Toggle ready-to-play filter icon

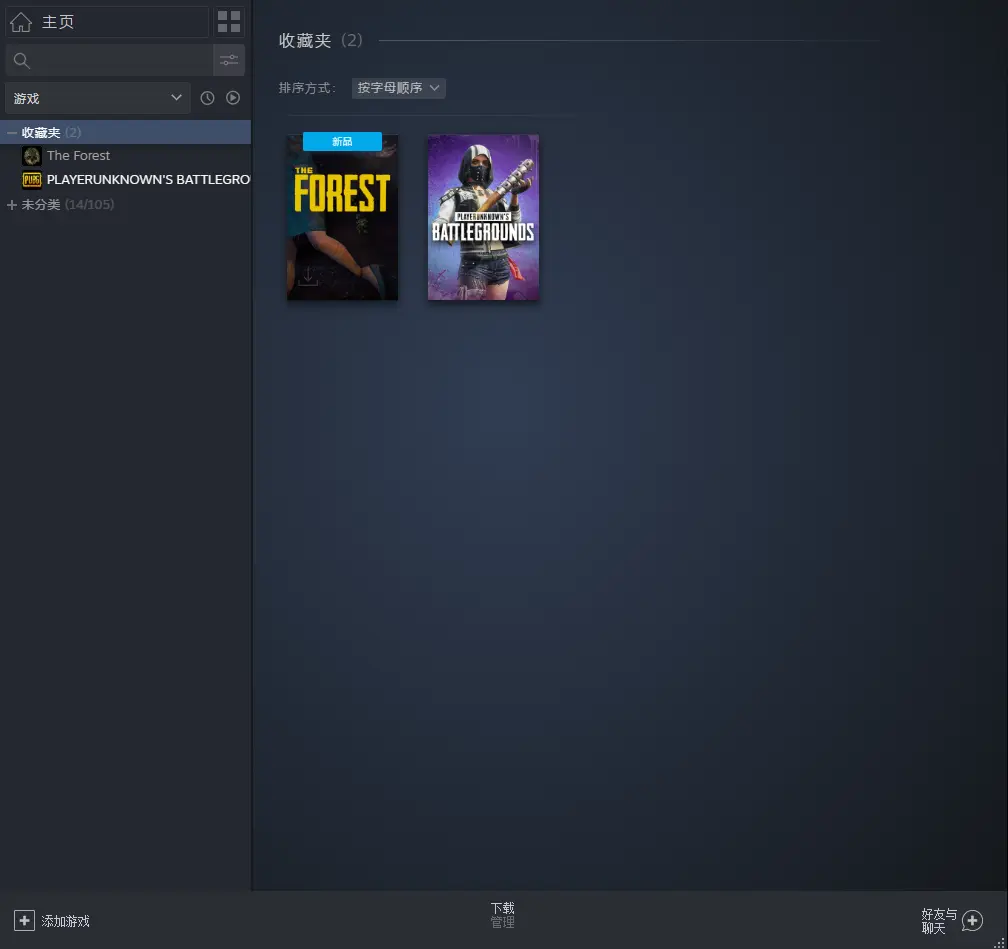coord(233,98)
